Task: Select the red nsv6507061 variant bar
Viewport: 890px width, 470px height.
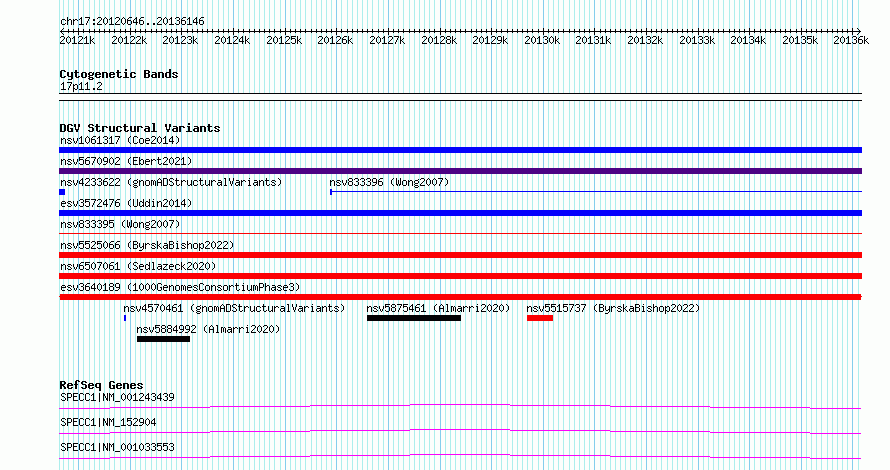Action: point(460,276)
